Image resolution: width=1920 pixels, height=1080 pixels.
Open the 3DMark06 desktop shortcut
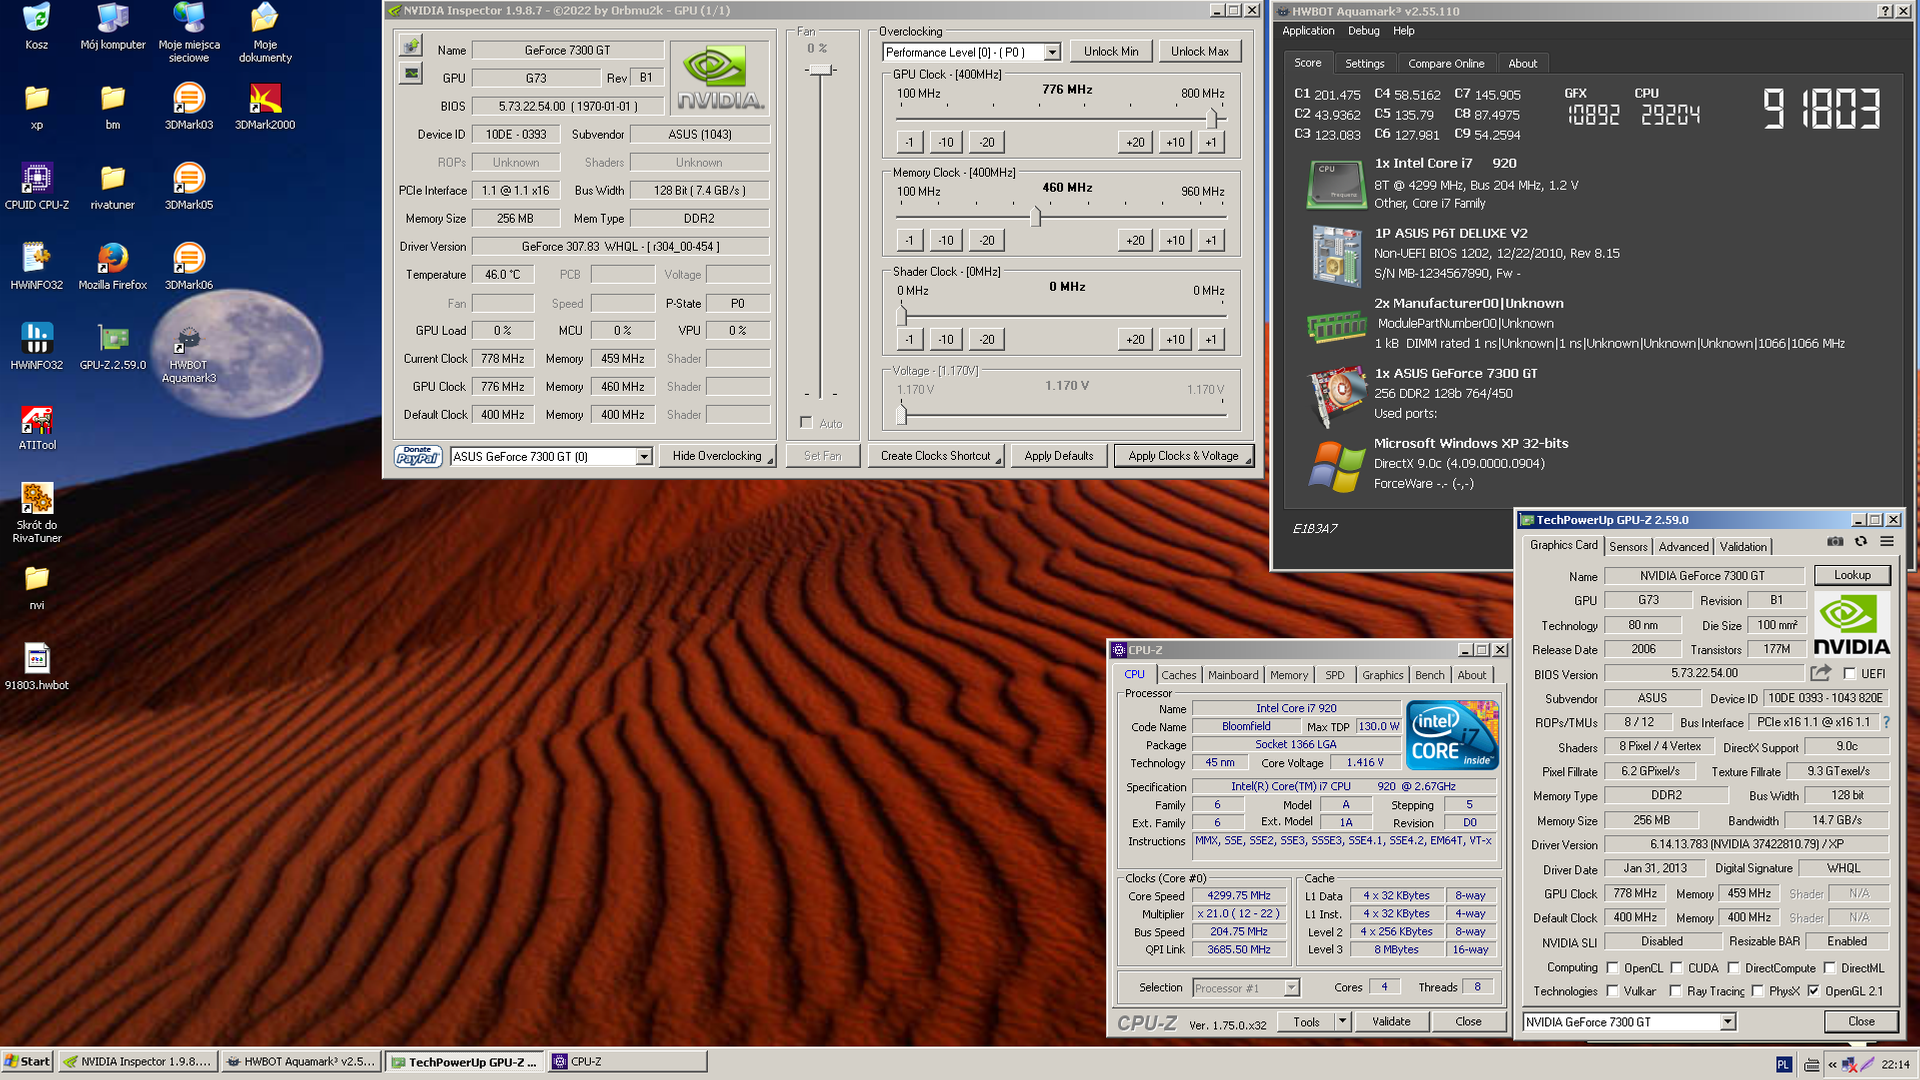click(x=189, y=266)
